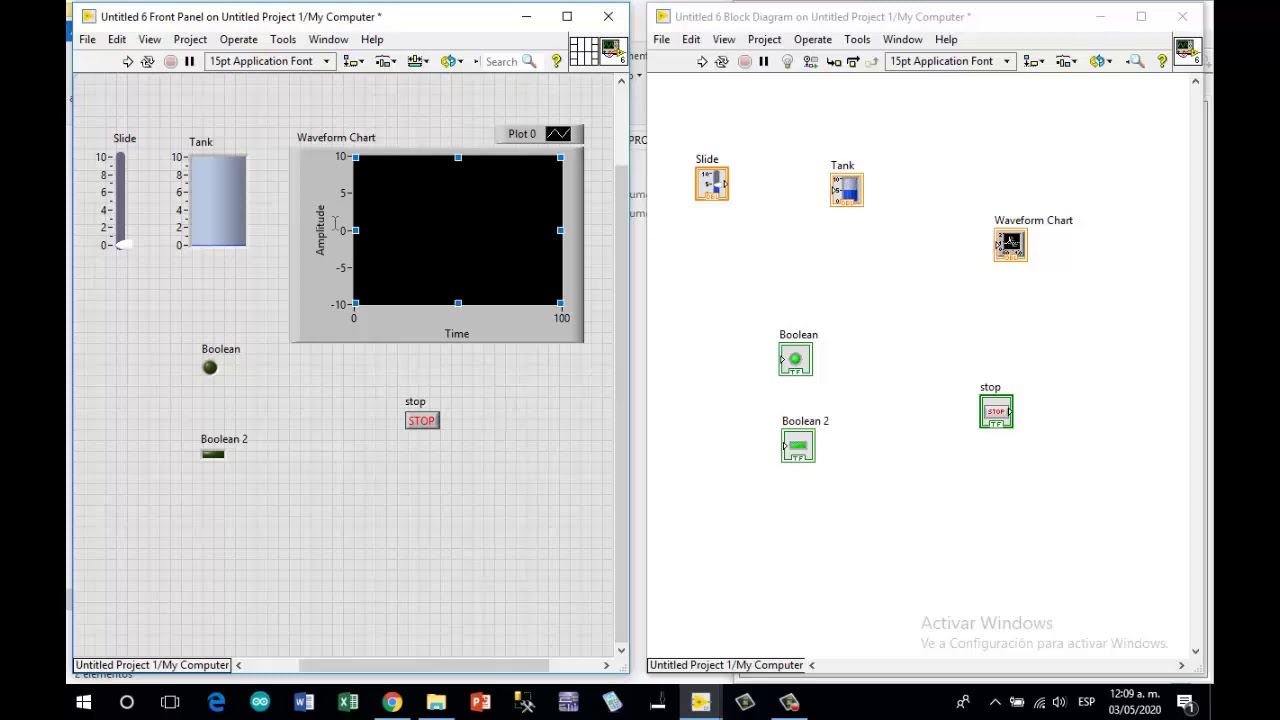Viewport: 1280px width, 720px height.
Task: Open Project menu in Block Diagram
Action: pyautogui.click(x=764, y=39)
